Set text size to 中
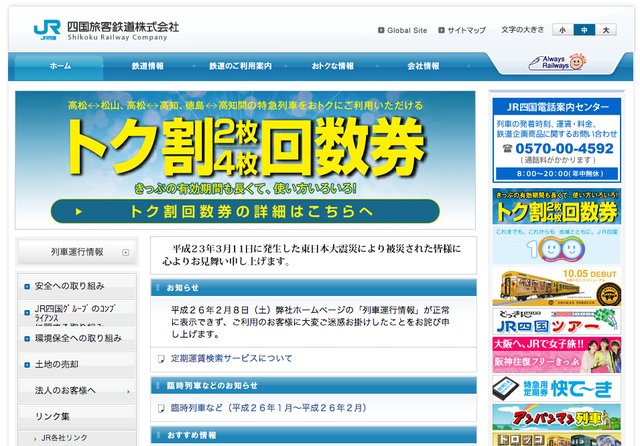640x446 pixels. (584, 30)
